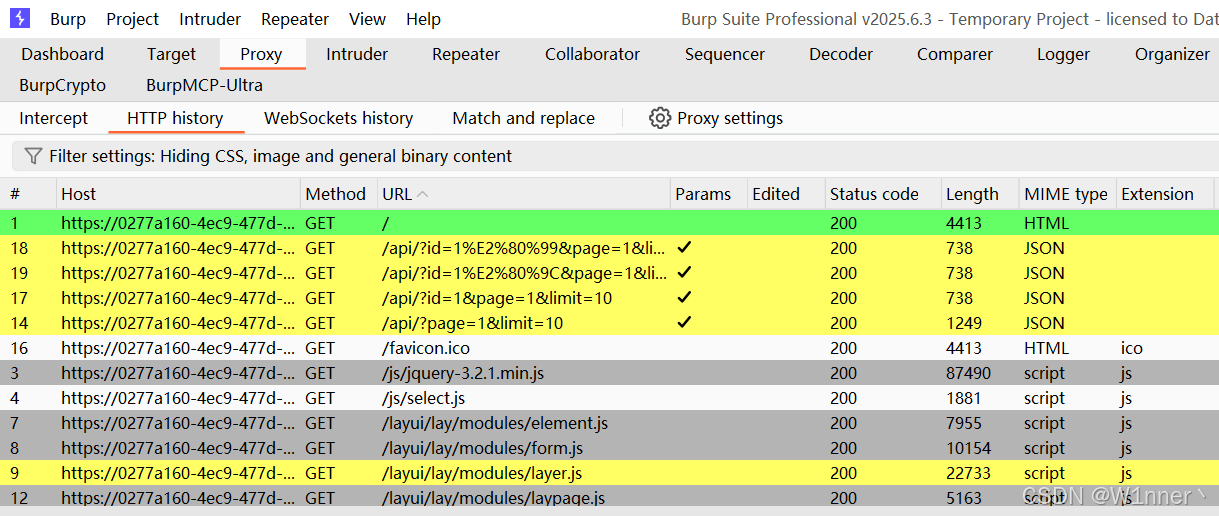Screen dimensions: 1219x516
Task: Select the /api/?id=1%E2%80%99 request row
Action: [x=609, y=248]
